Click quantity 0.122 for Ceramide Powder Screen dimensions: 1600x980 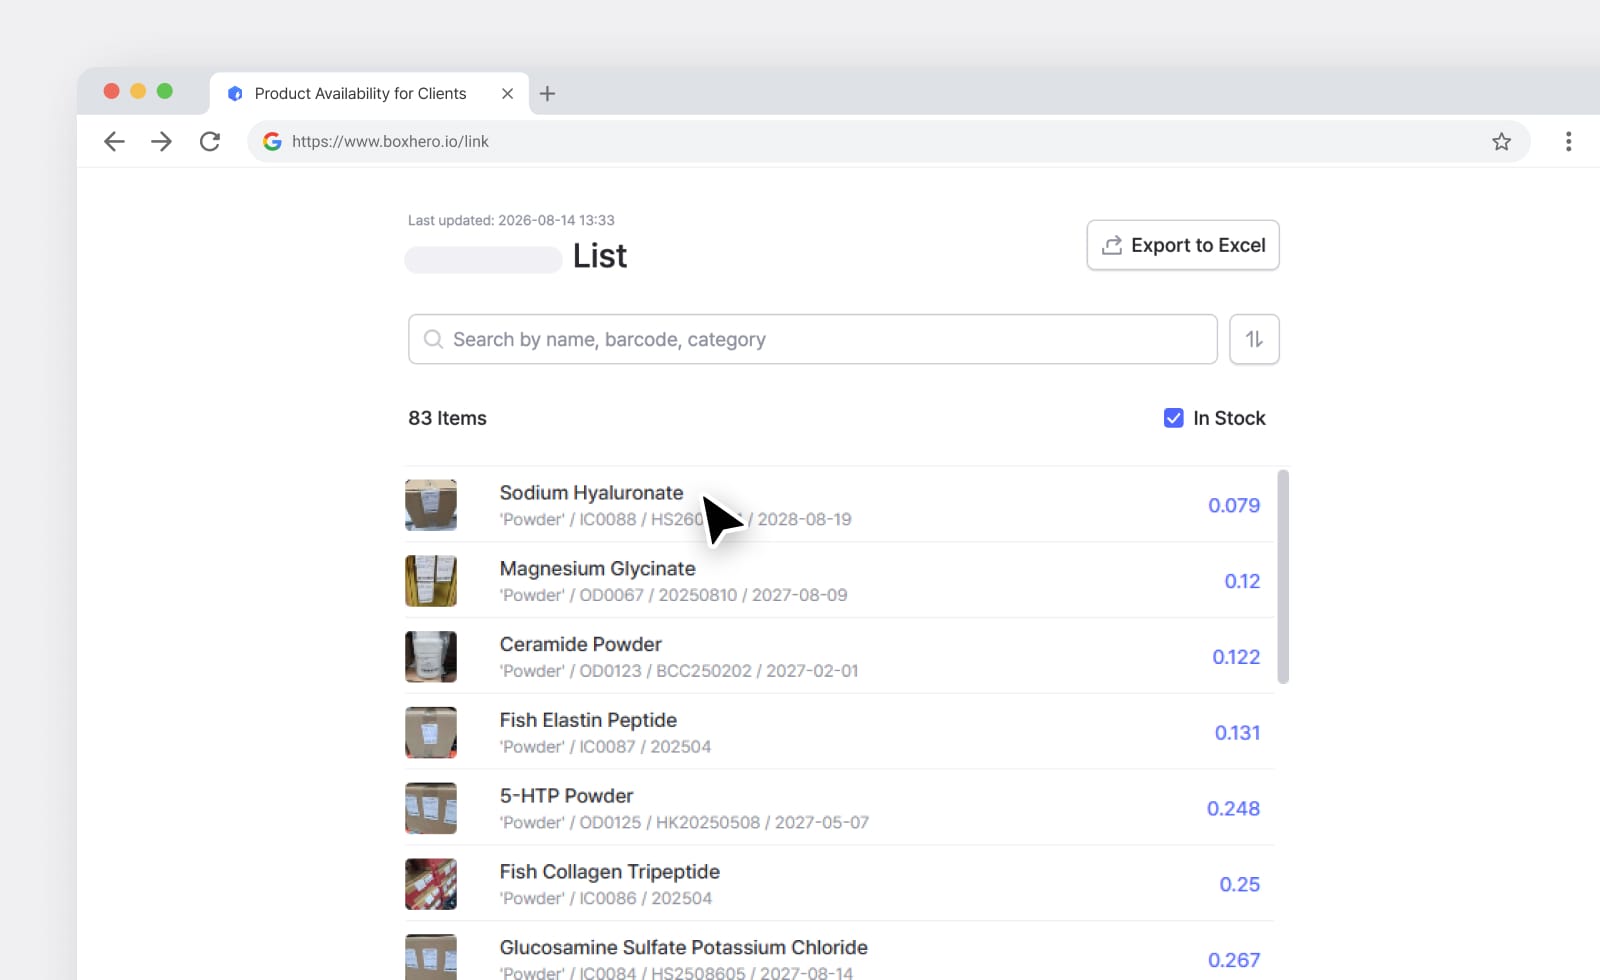(1236, 657)
